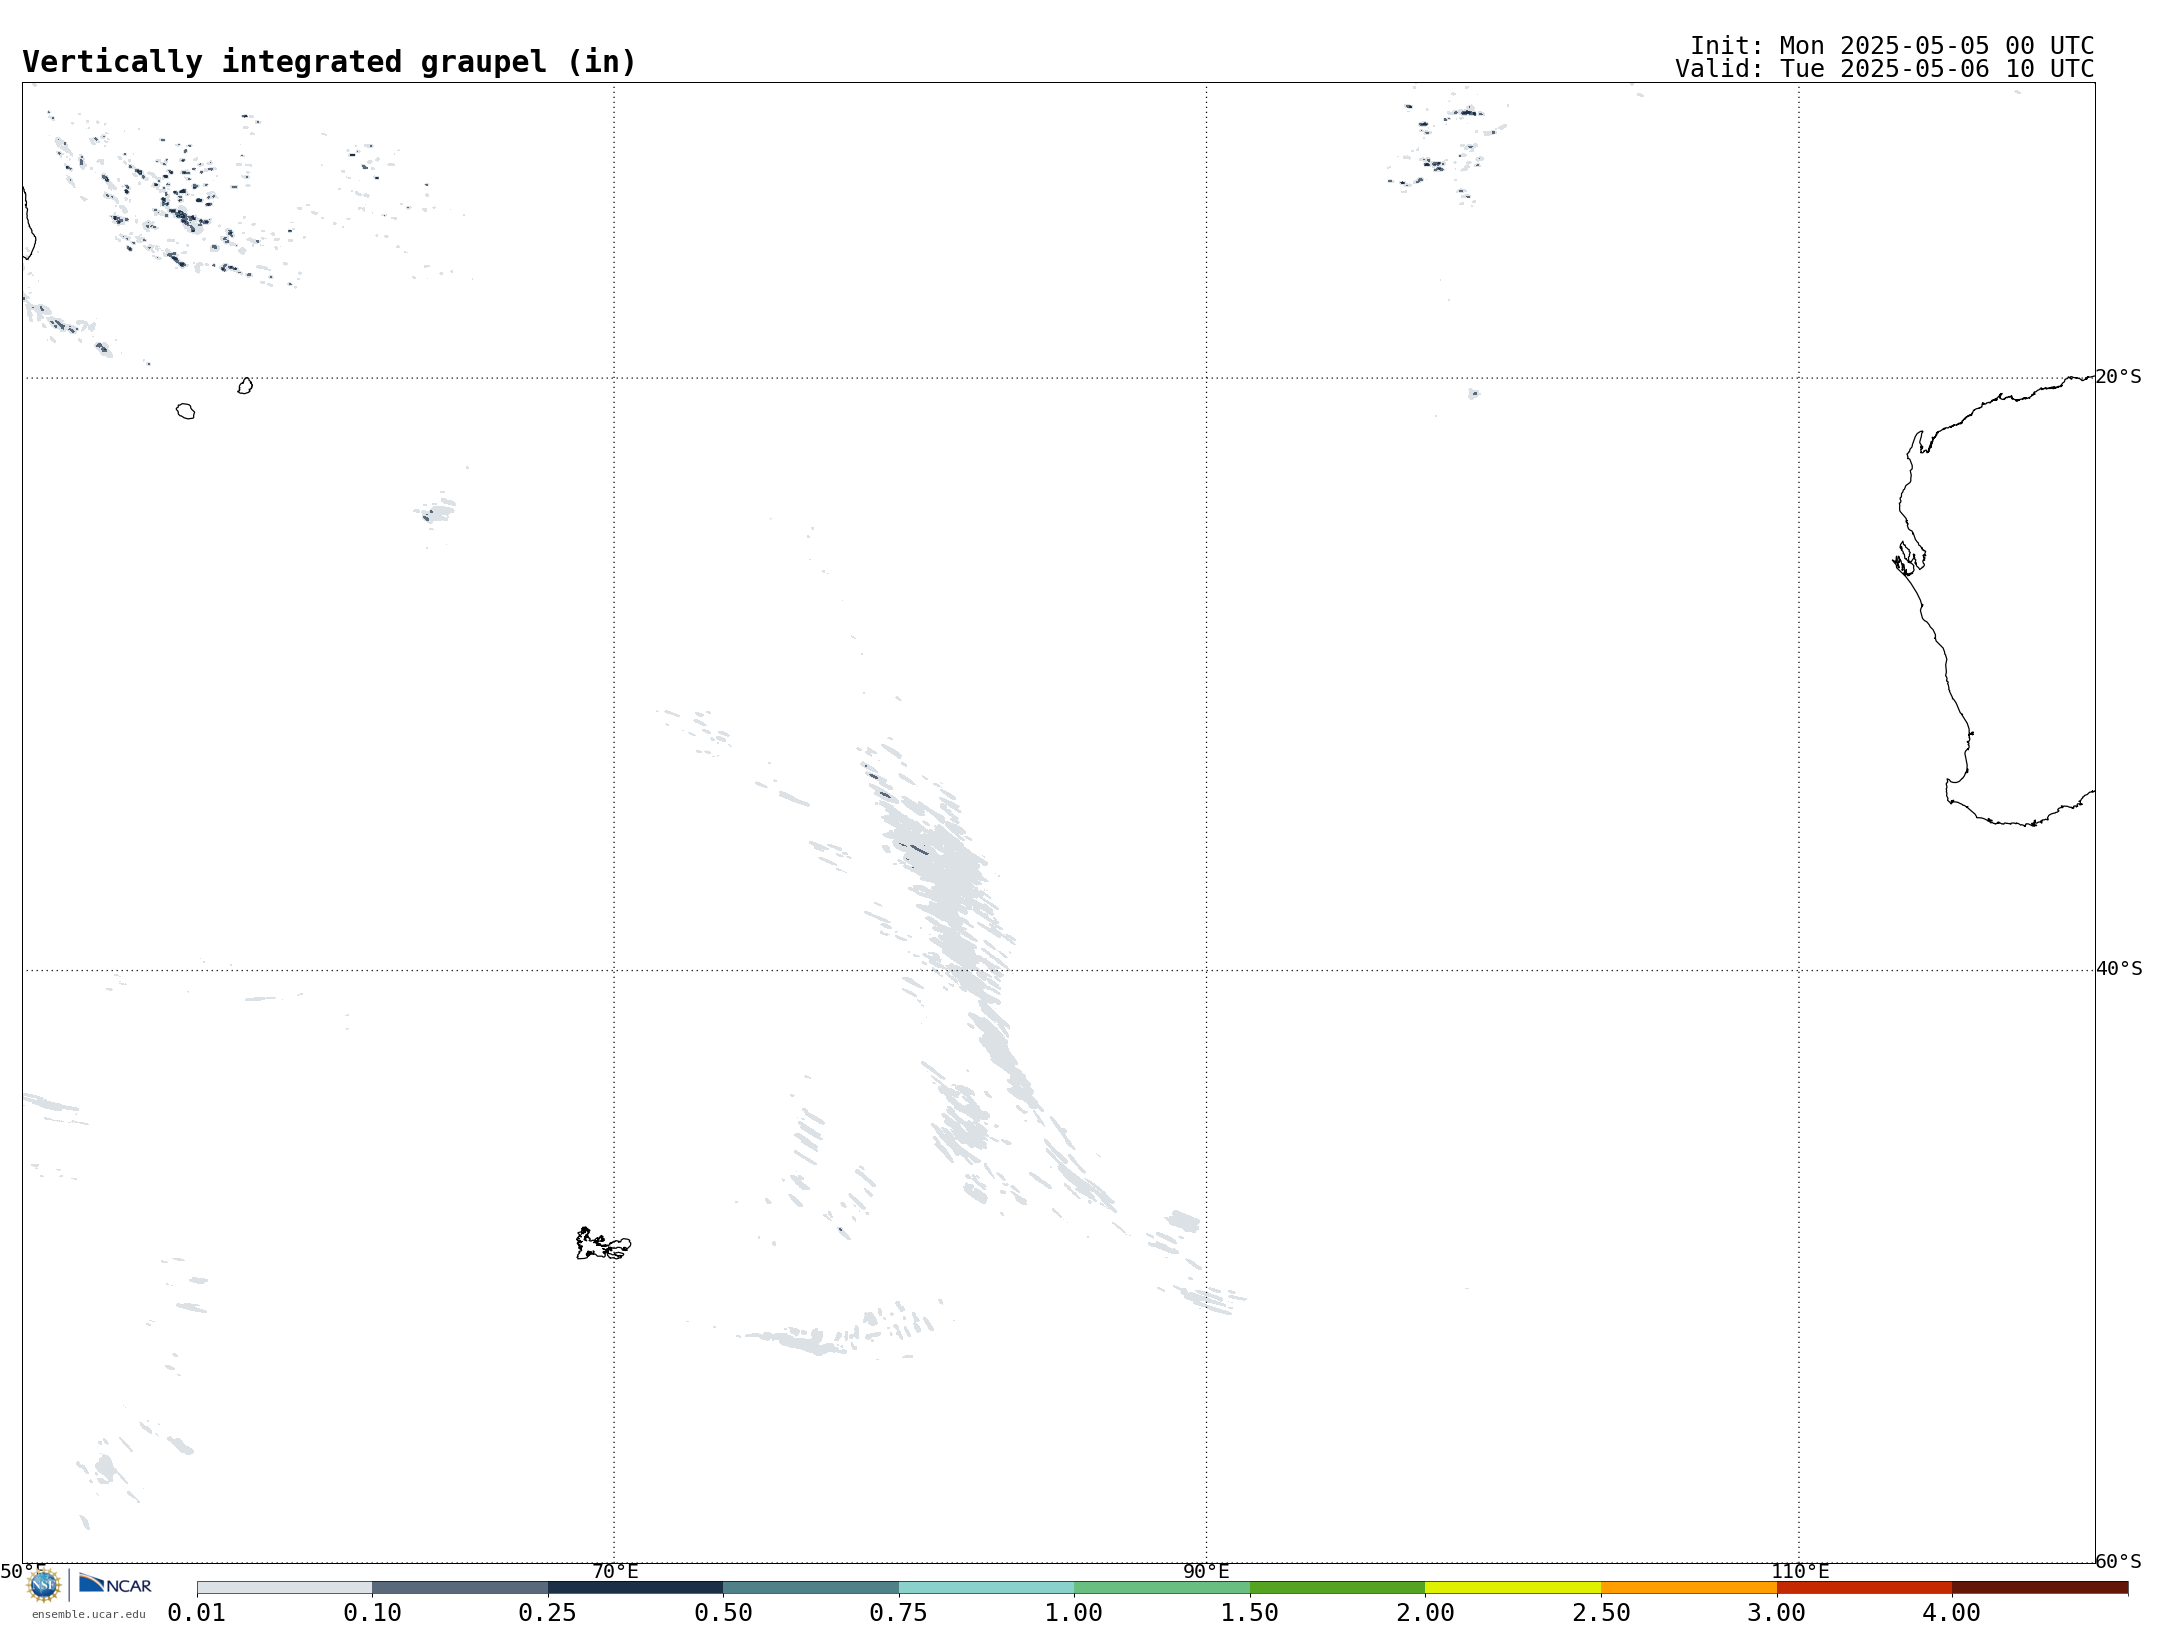Click the 0.25 colorbar tick label

(548, 1613)
